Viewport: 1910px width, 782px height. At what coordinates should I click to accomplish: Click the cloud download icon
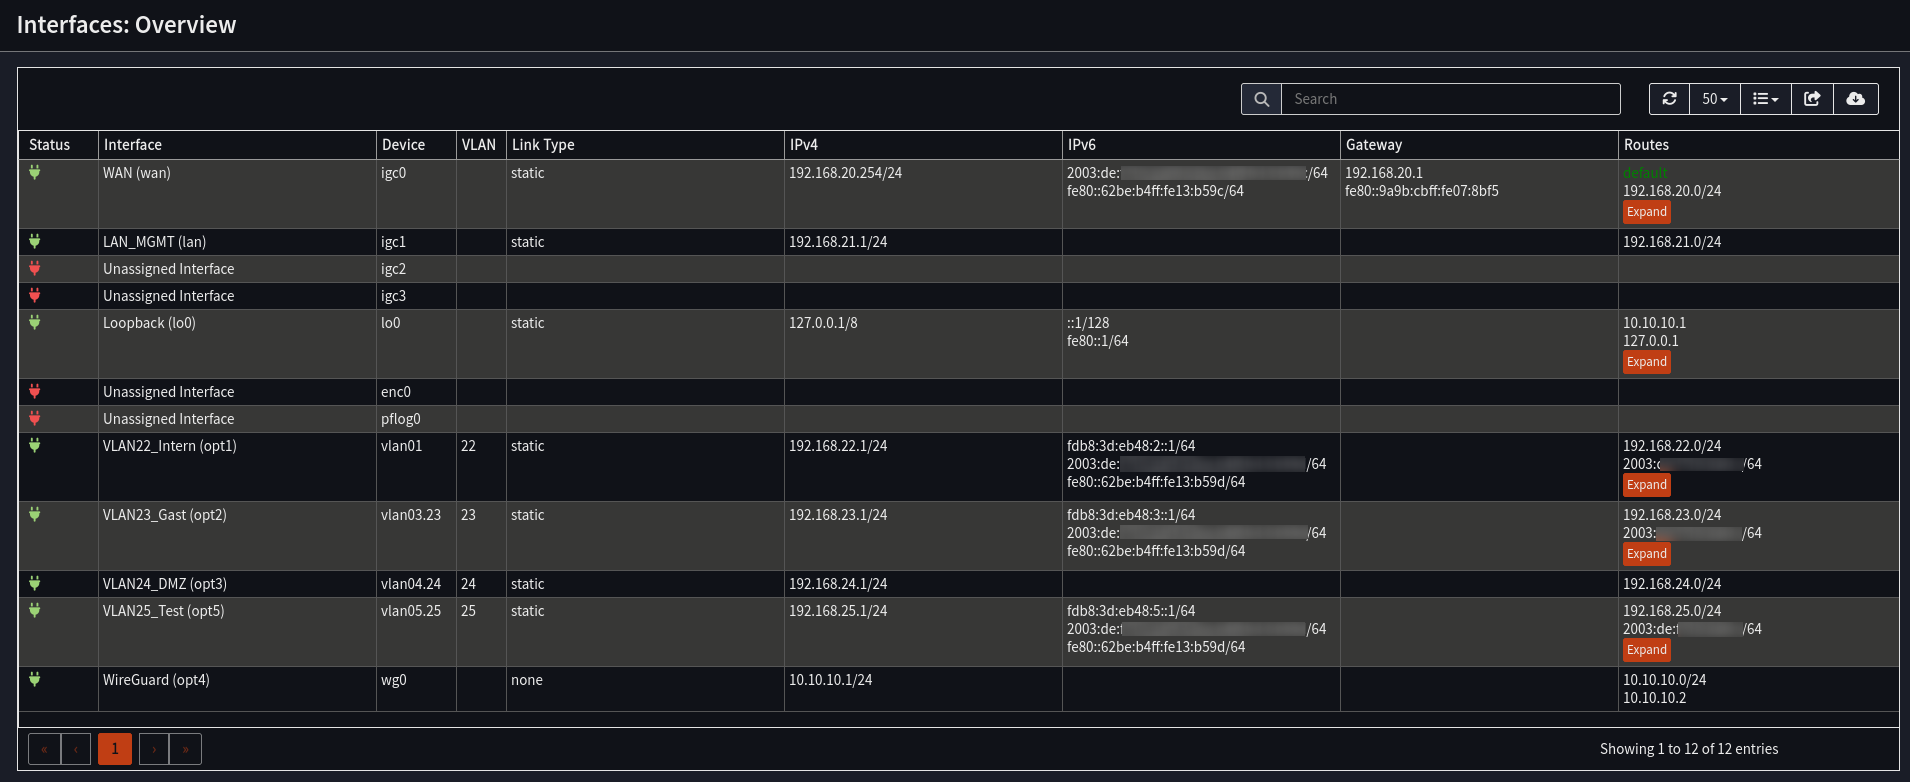(1856, 99)
